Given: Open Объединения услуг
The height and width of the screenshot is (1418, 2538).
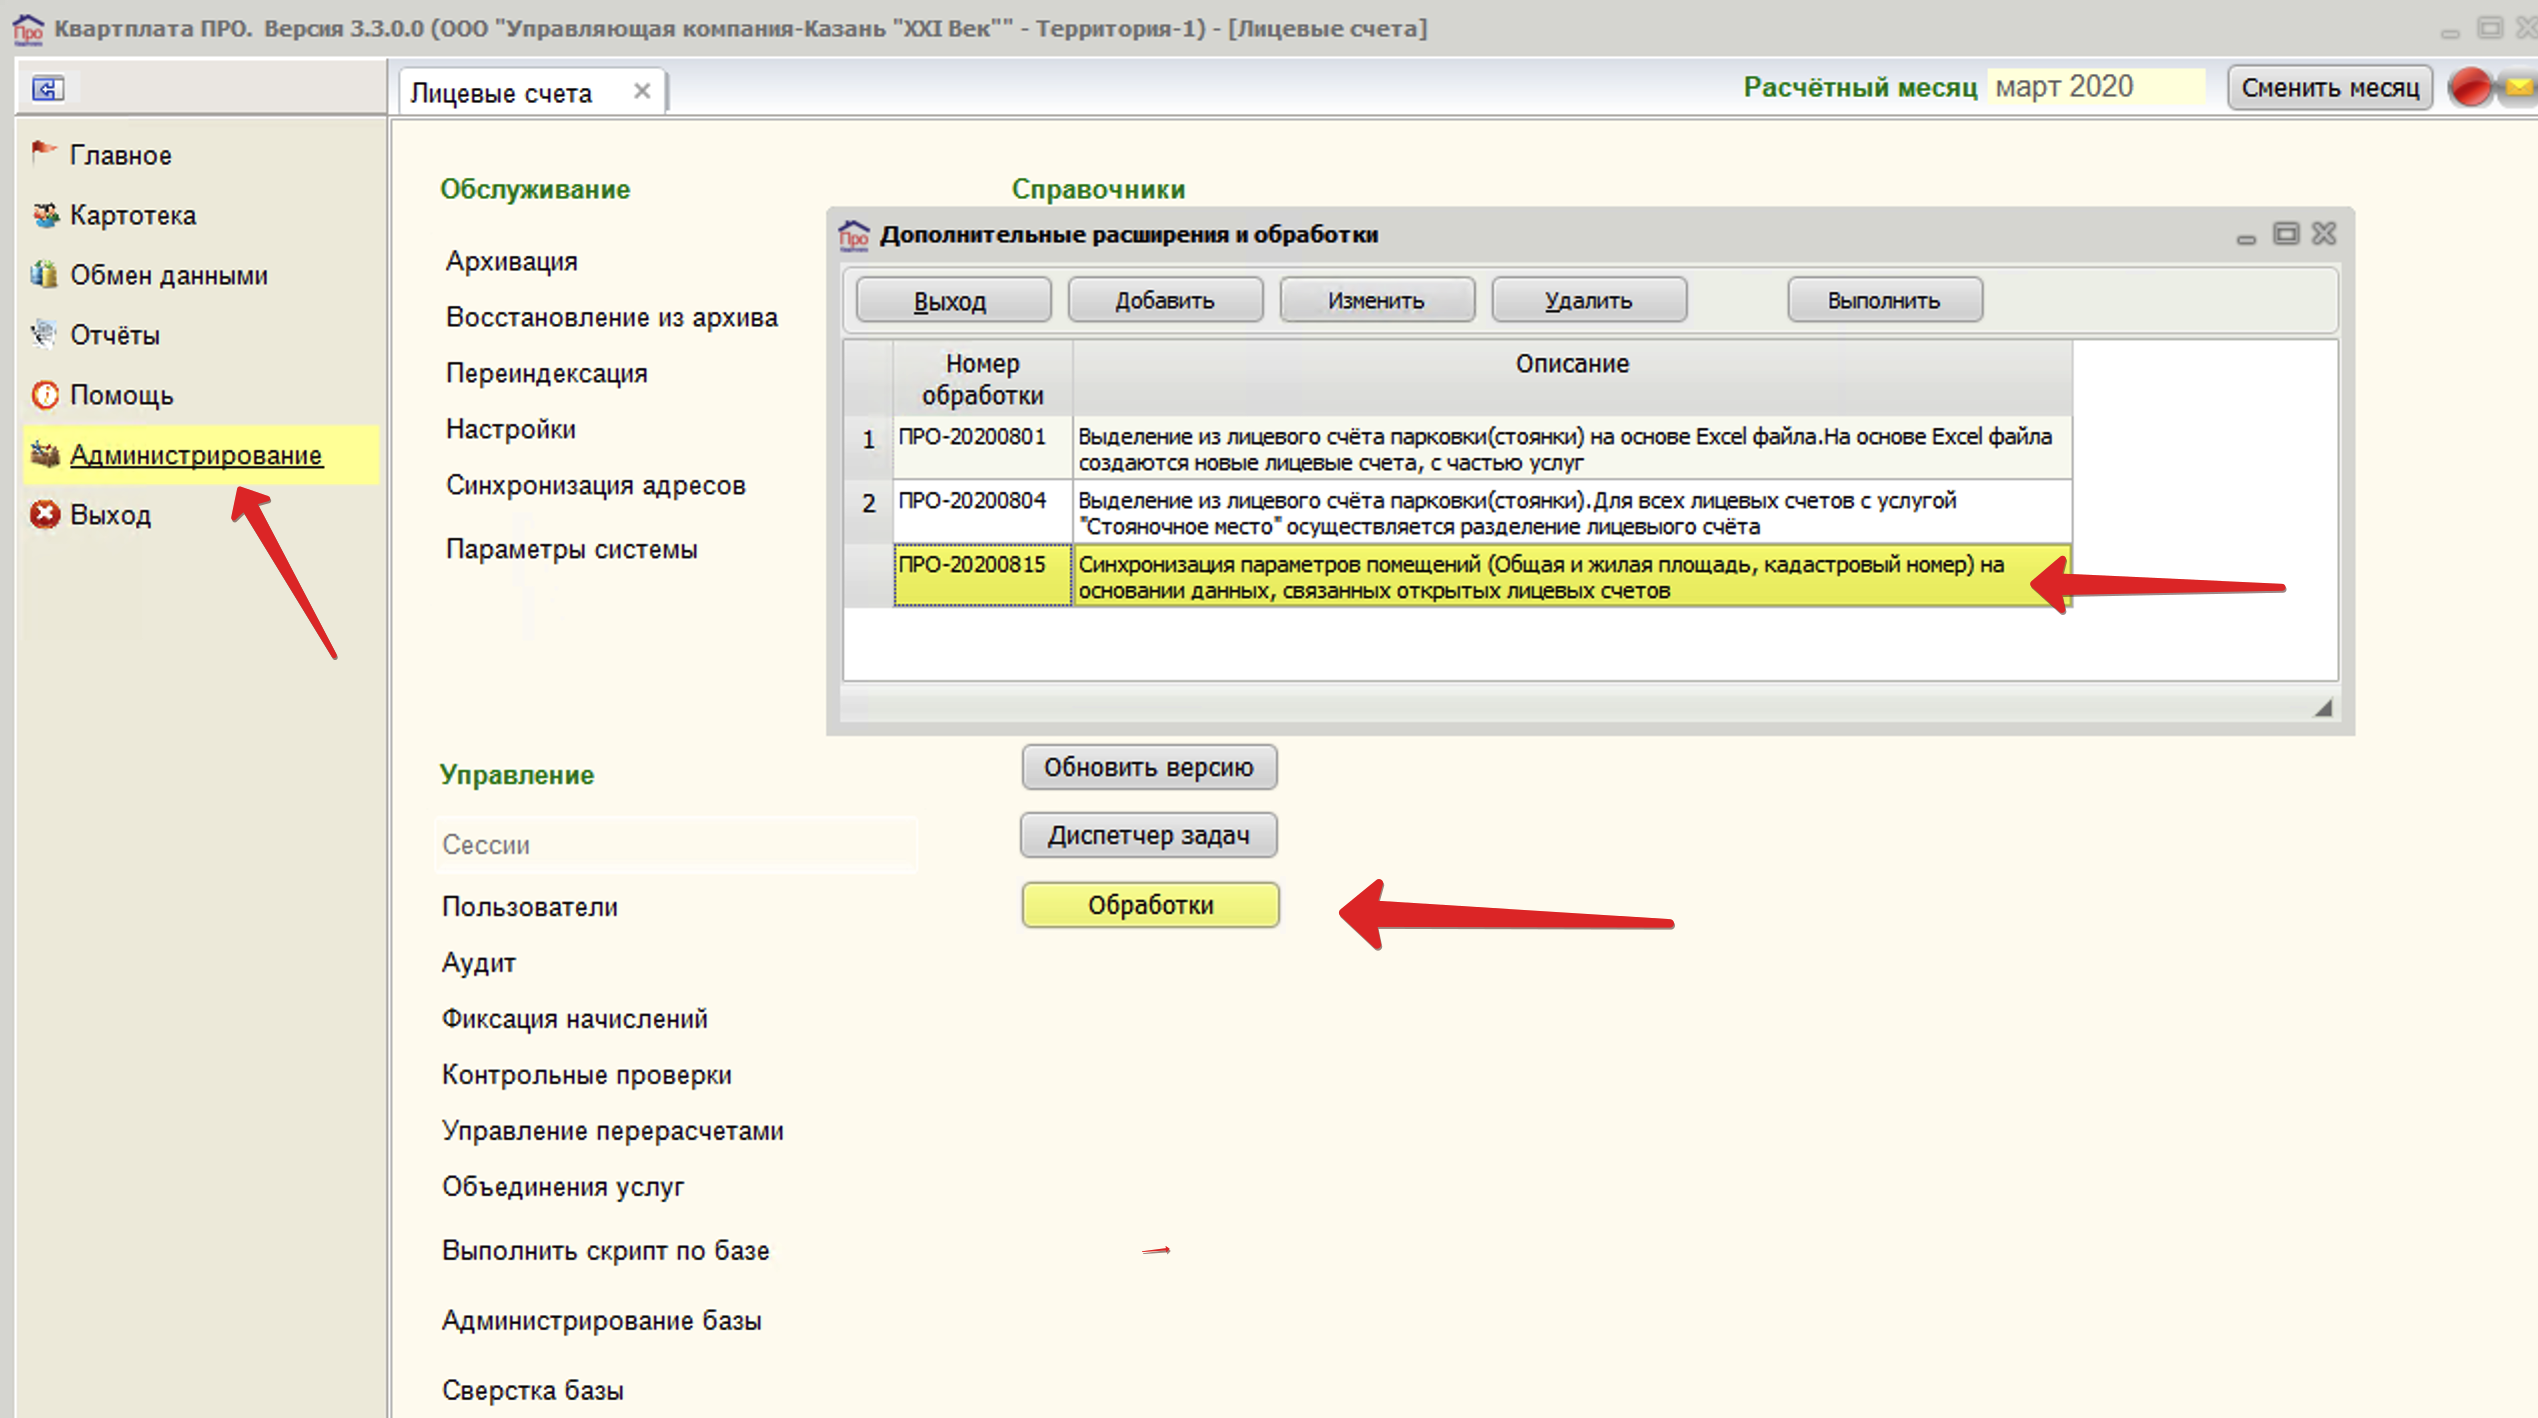Looking at the screenshot, I should (x=563, y=1187).
